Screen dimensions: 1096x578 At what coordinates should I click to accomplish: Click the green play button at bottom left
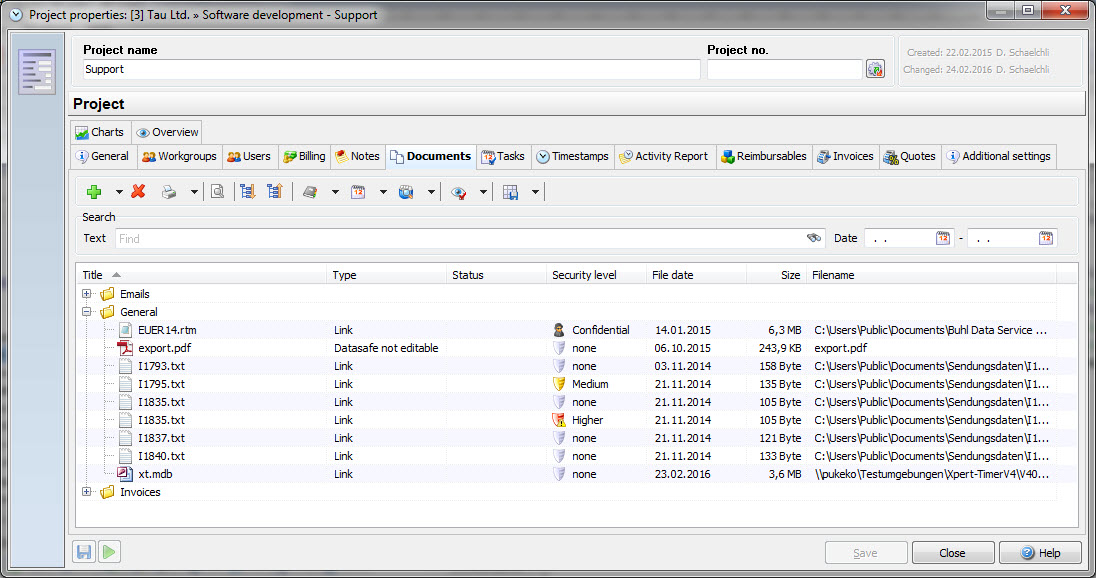coord(109,552)
